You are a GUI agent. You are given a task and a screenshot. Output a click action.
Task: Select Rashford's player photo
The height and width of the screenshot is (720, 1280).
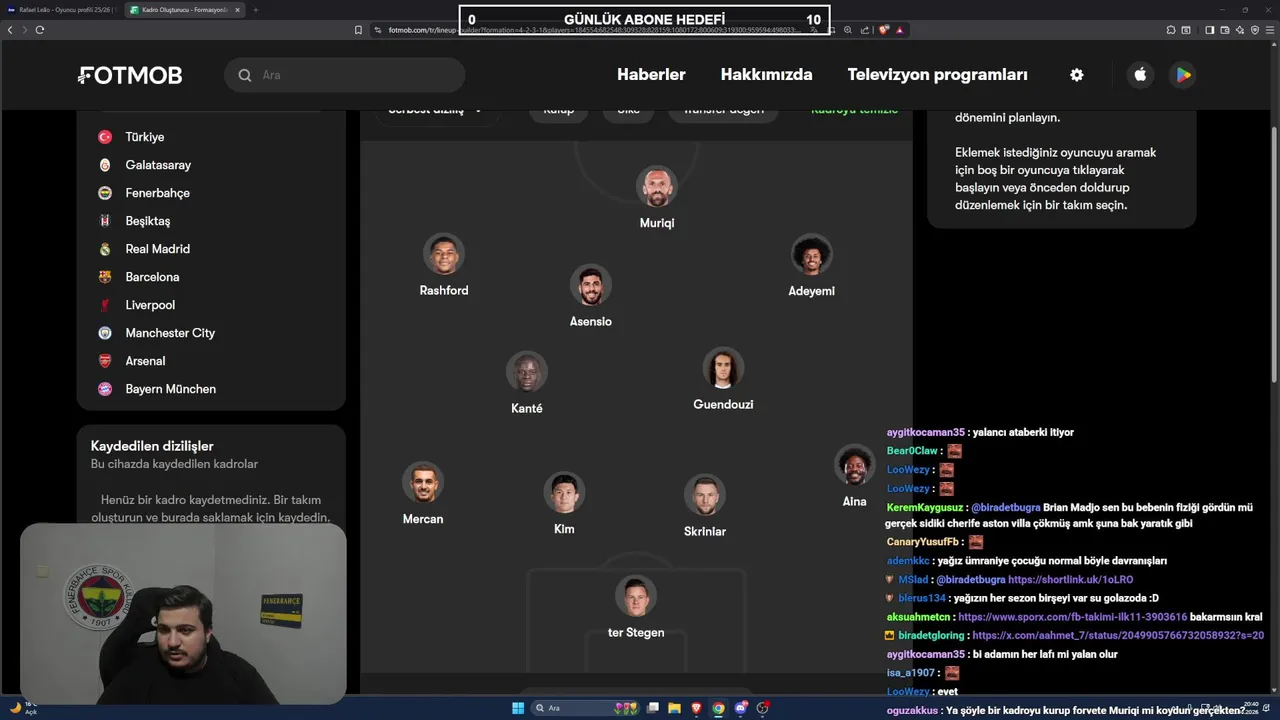tap(444, 254)
